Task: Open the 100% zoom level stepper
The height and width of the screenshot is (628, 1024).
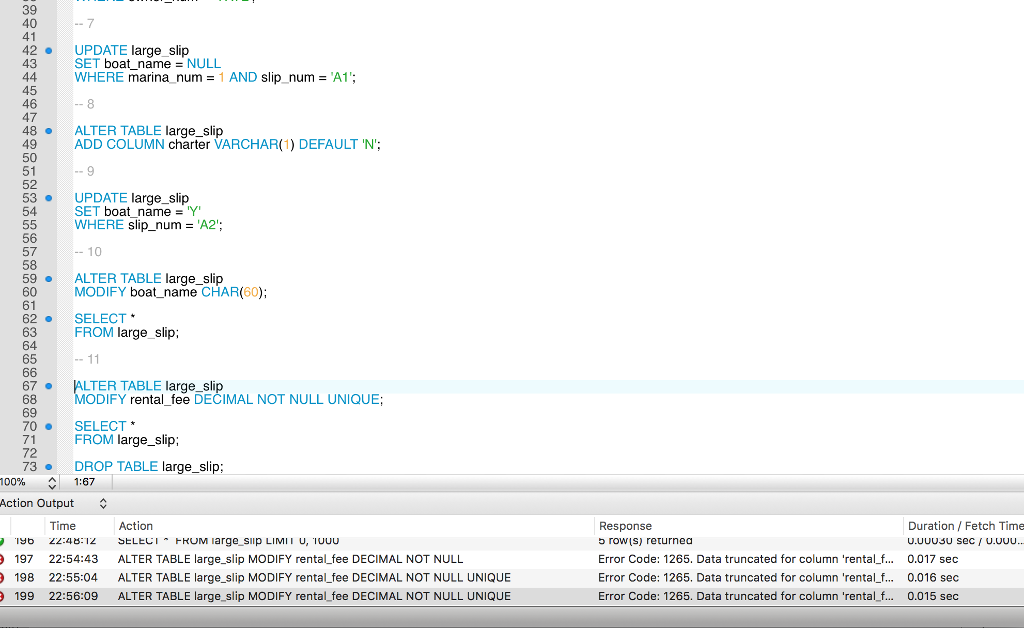Action: 52,482
